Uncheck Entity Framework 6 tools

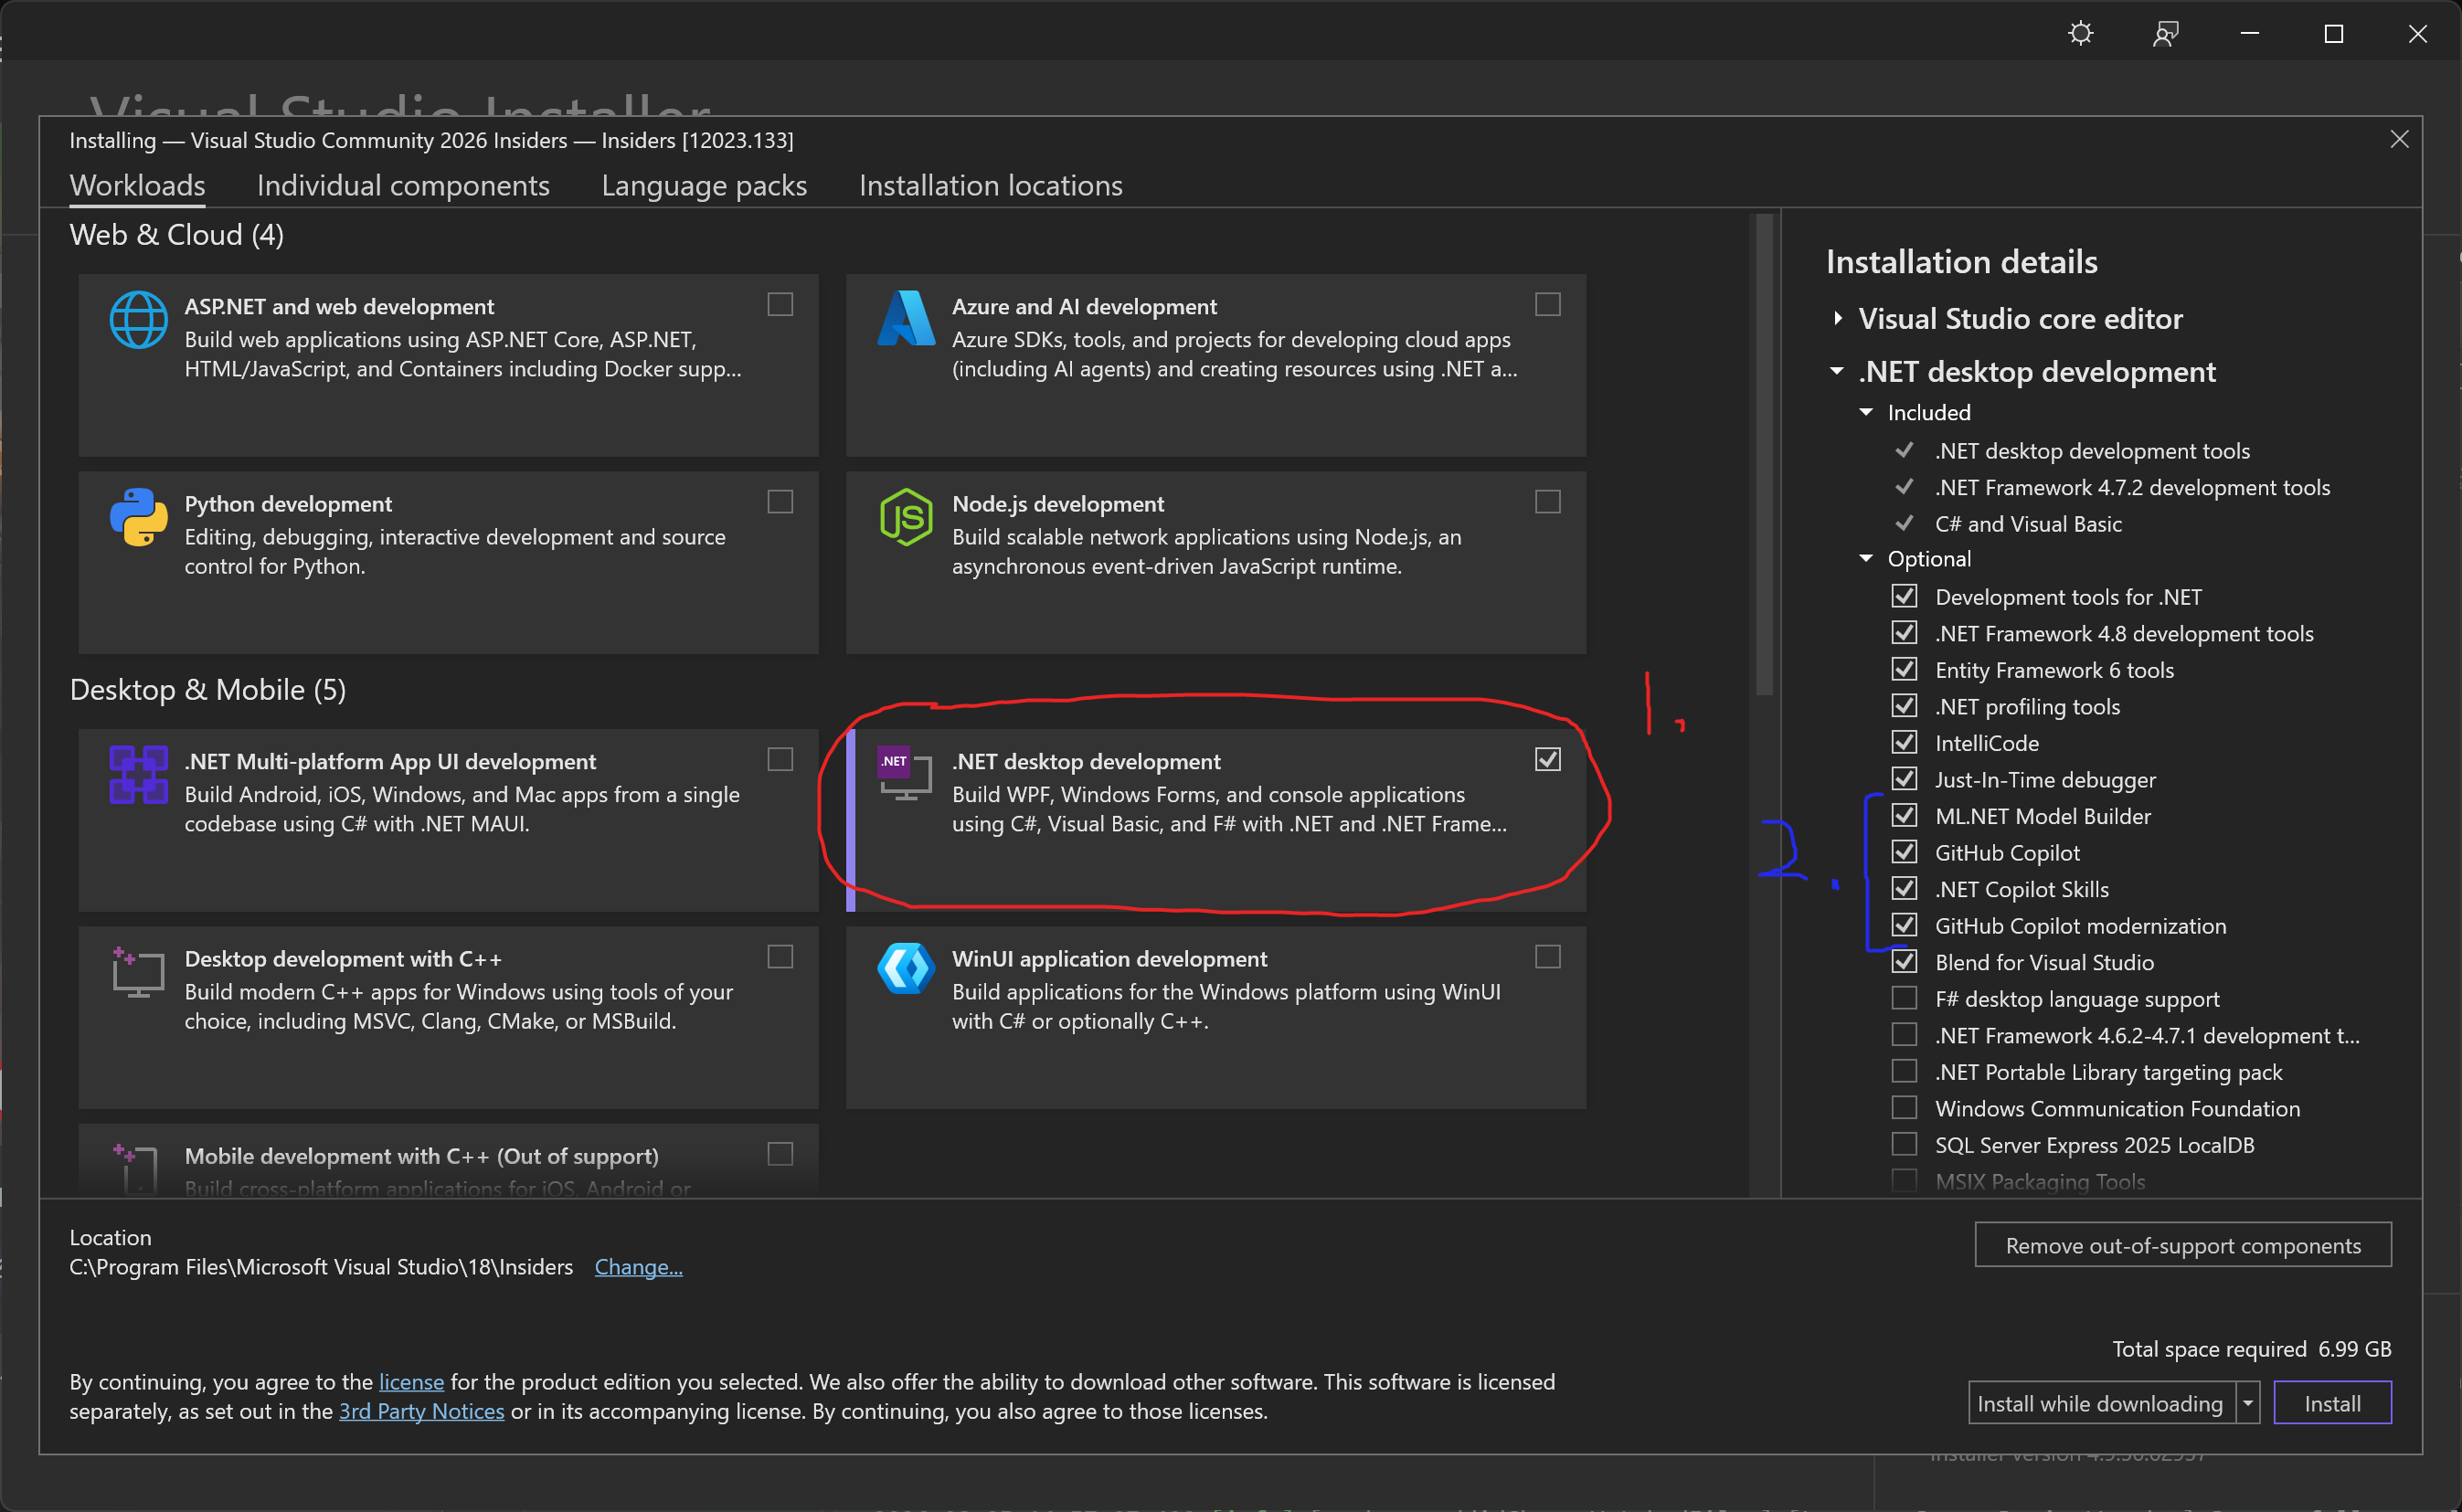pyautogui.click(x=1904, y=669)
